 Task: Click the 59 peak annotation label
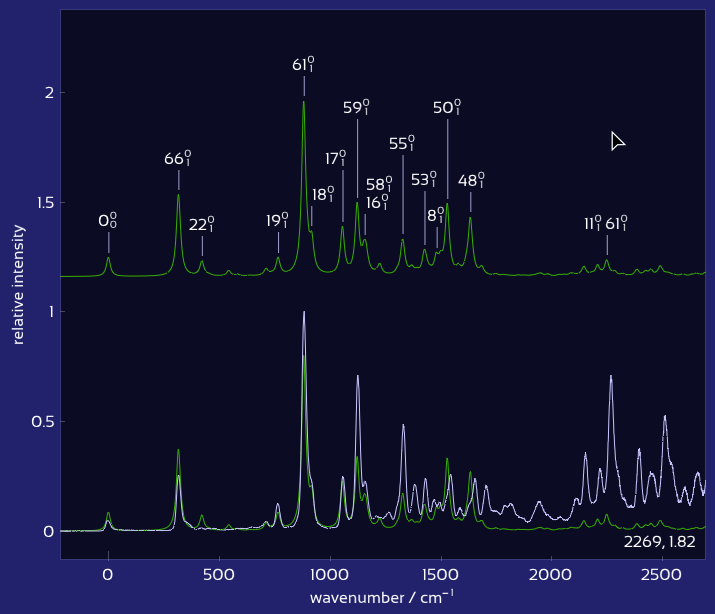coord(357,108)
